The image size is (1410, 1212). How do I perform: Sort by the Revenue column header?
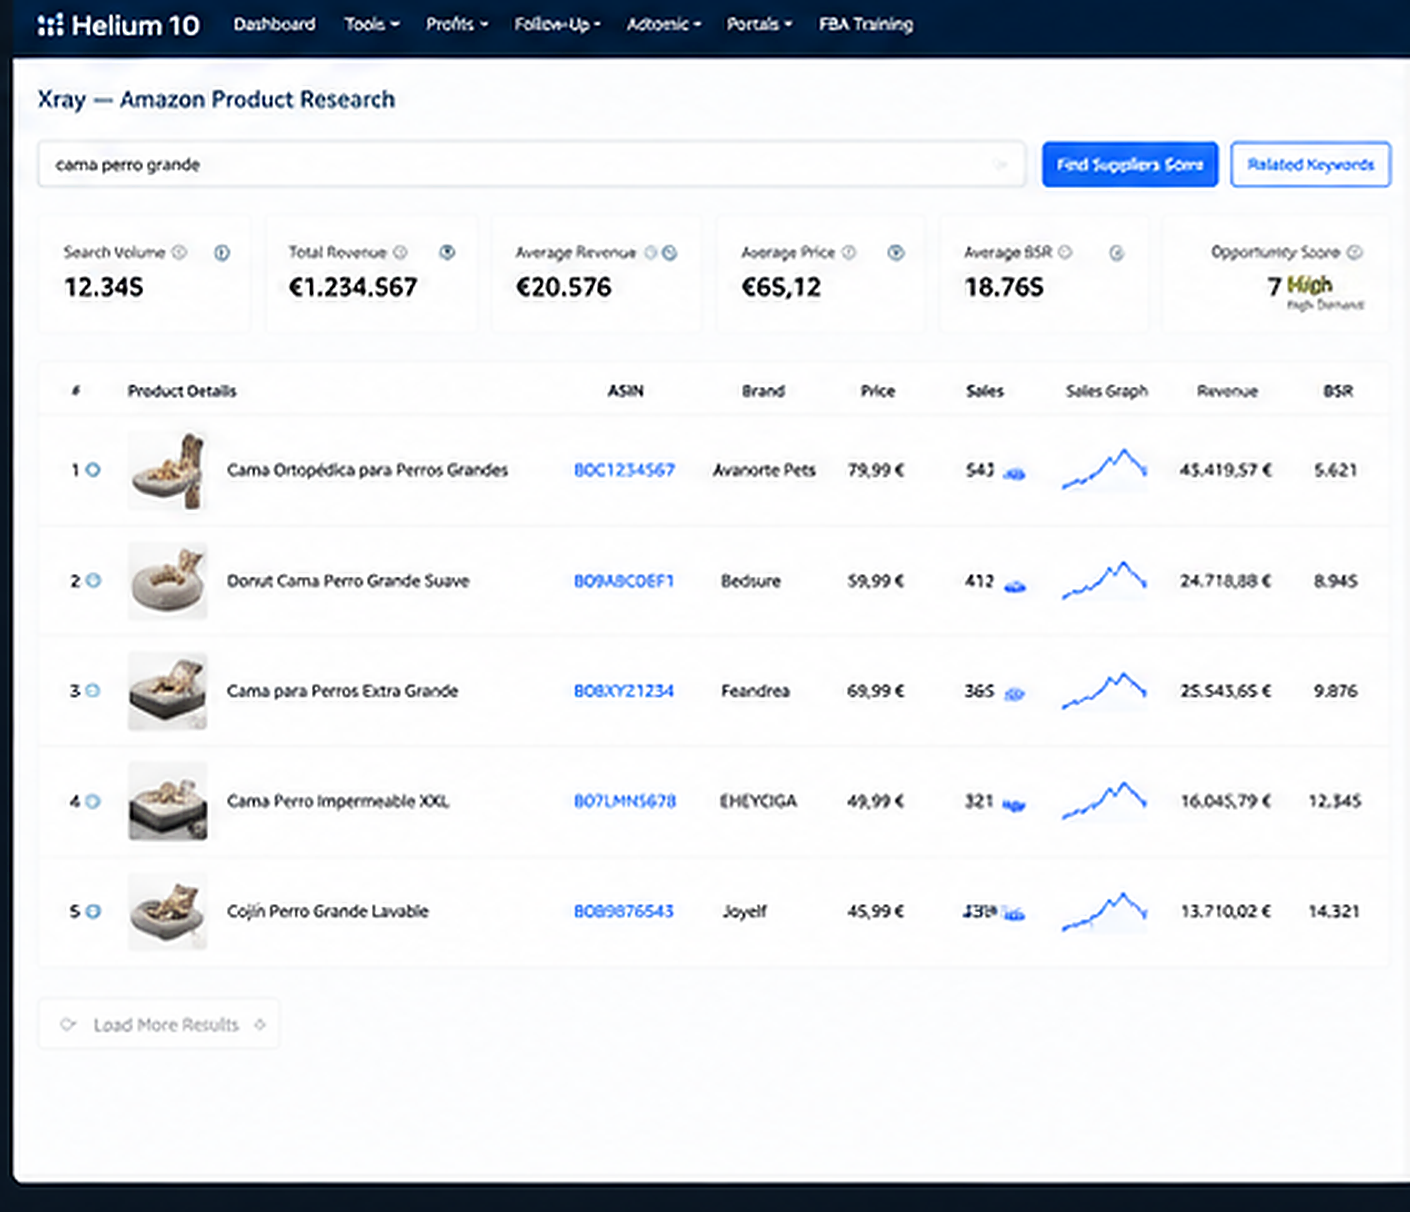pyautogui.click(x=1227, y=391)
